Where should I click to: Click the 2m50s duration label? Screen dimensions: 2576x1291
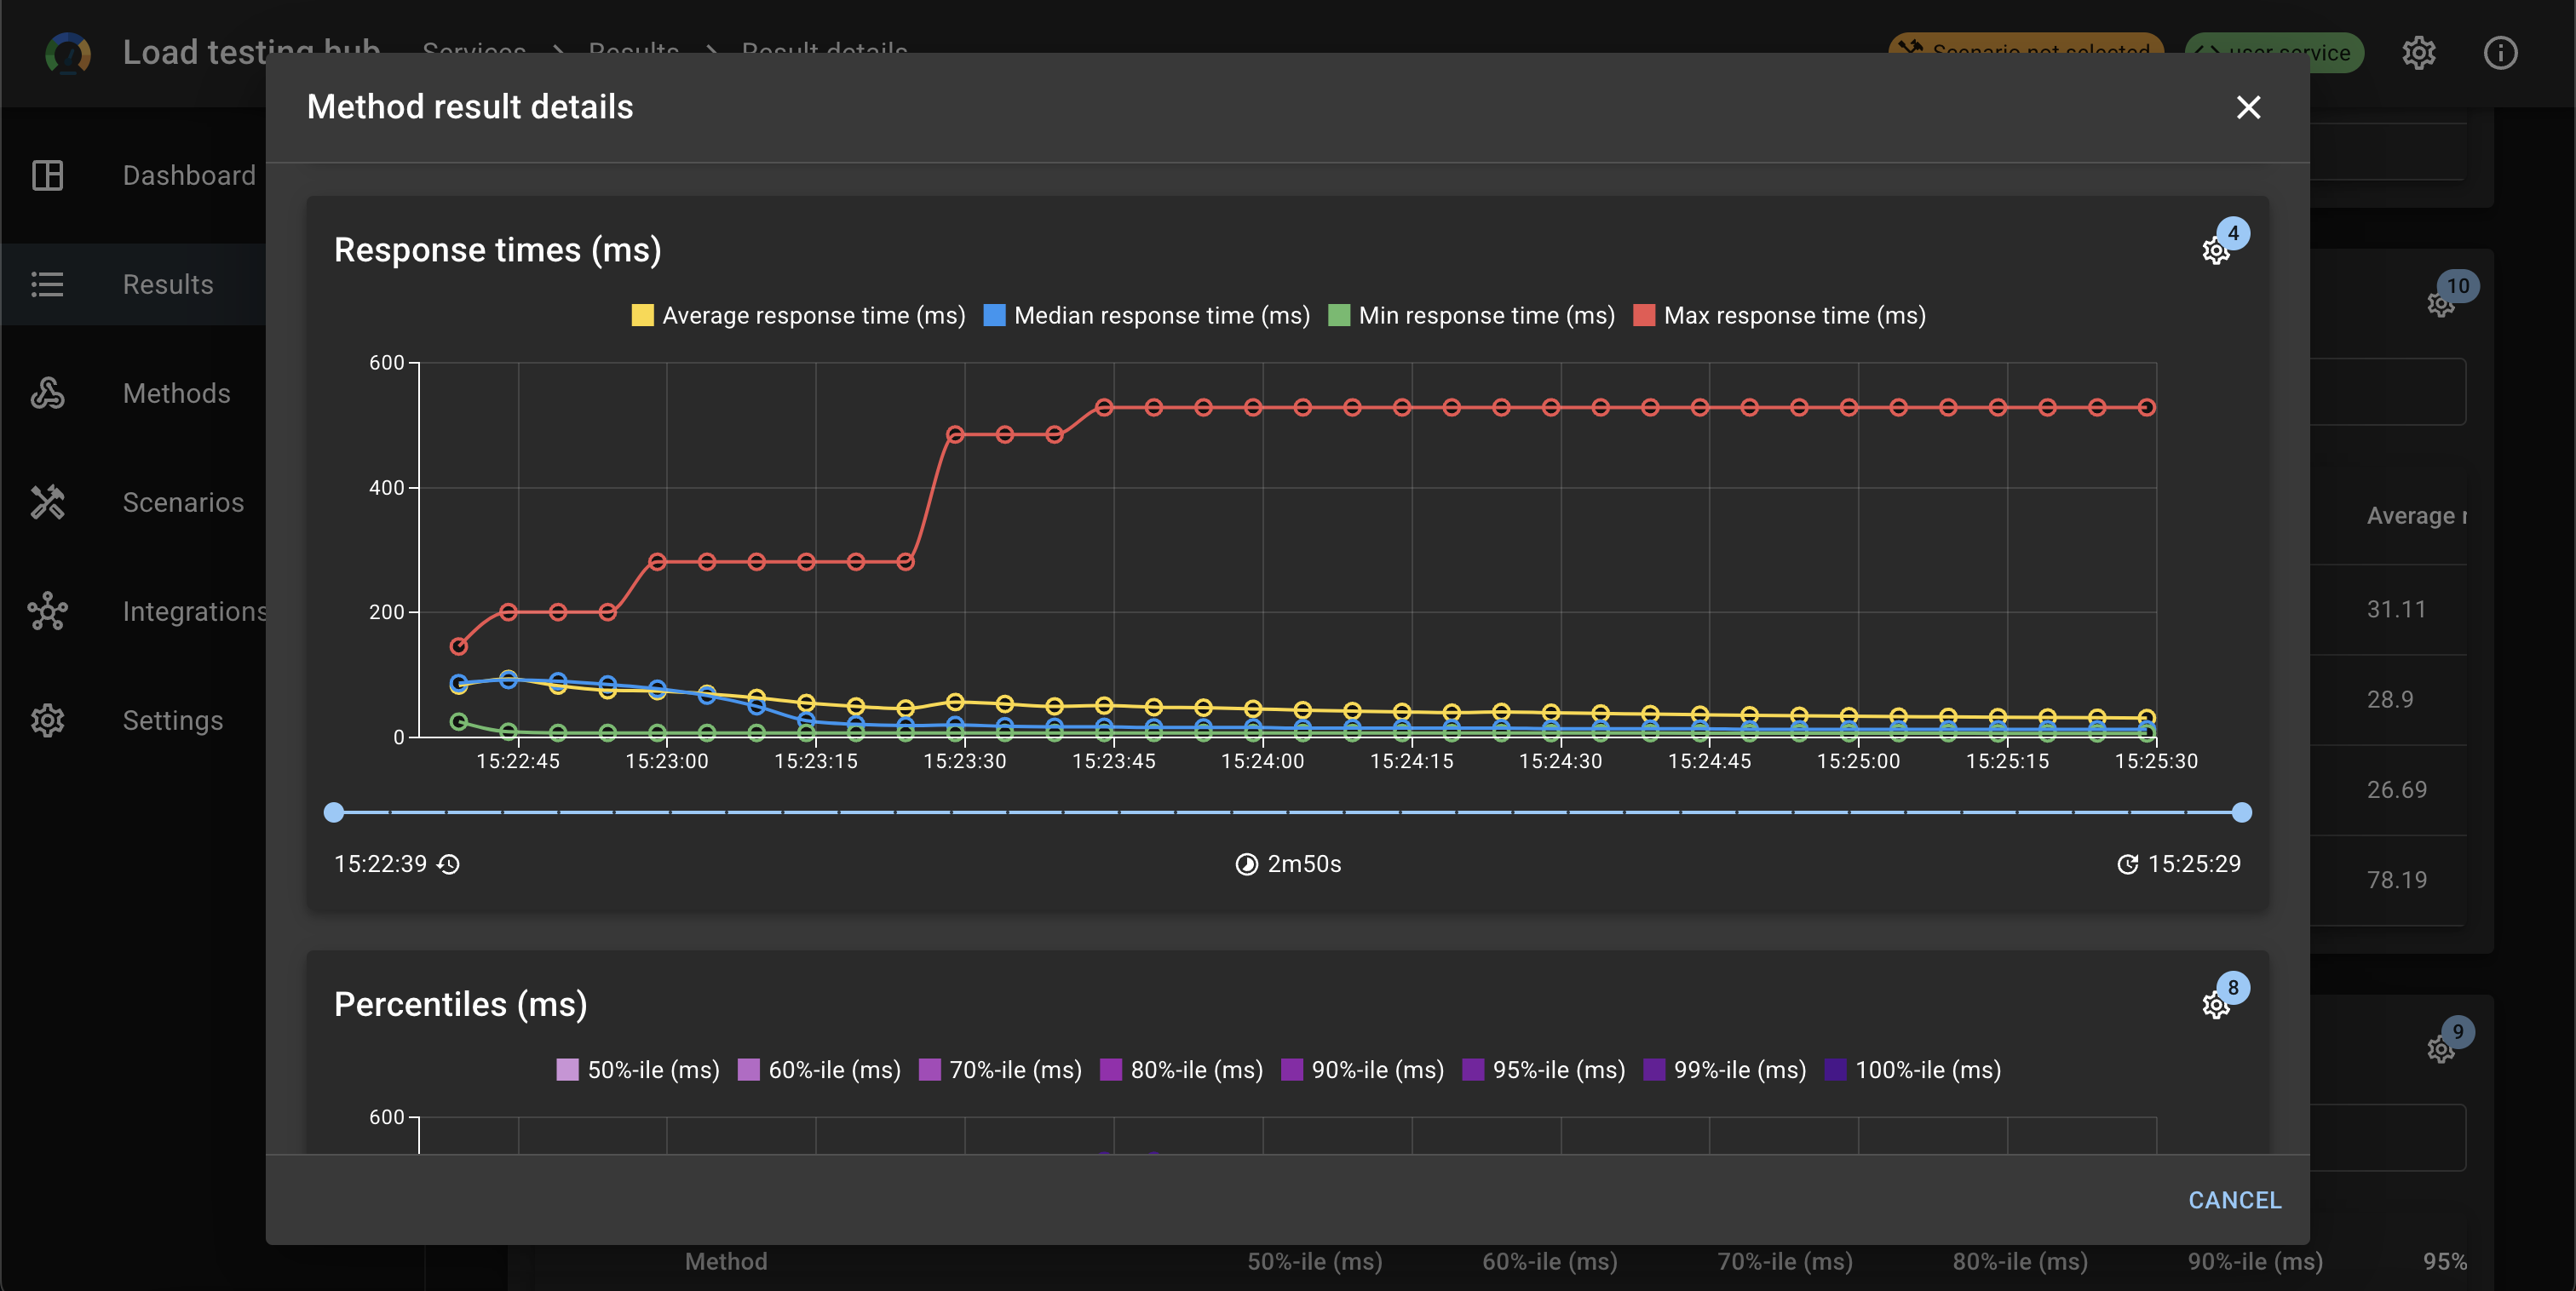point(1304,864)
